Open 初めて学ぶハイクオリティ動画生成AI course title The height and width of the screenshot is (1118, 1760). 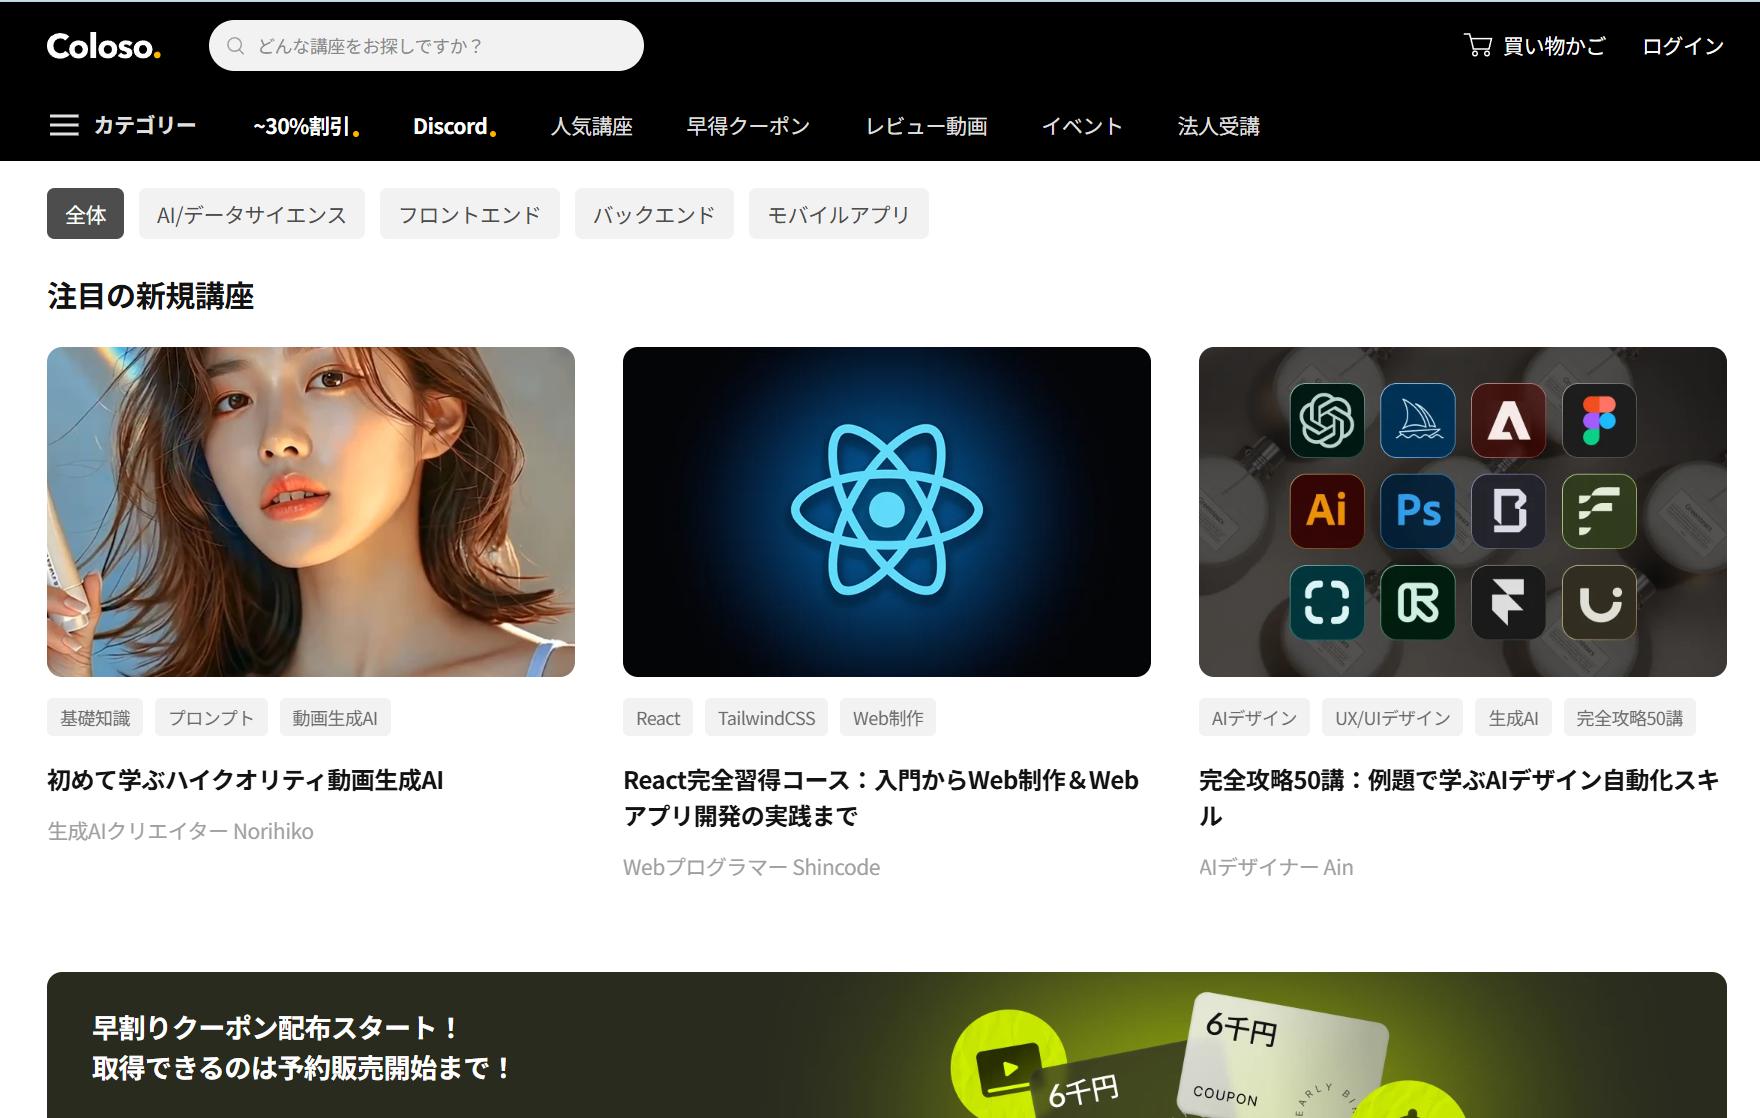[x=245, y=780]
